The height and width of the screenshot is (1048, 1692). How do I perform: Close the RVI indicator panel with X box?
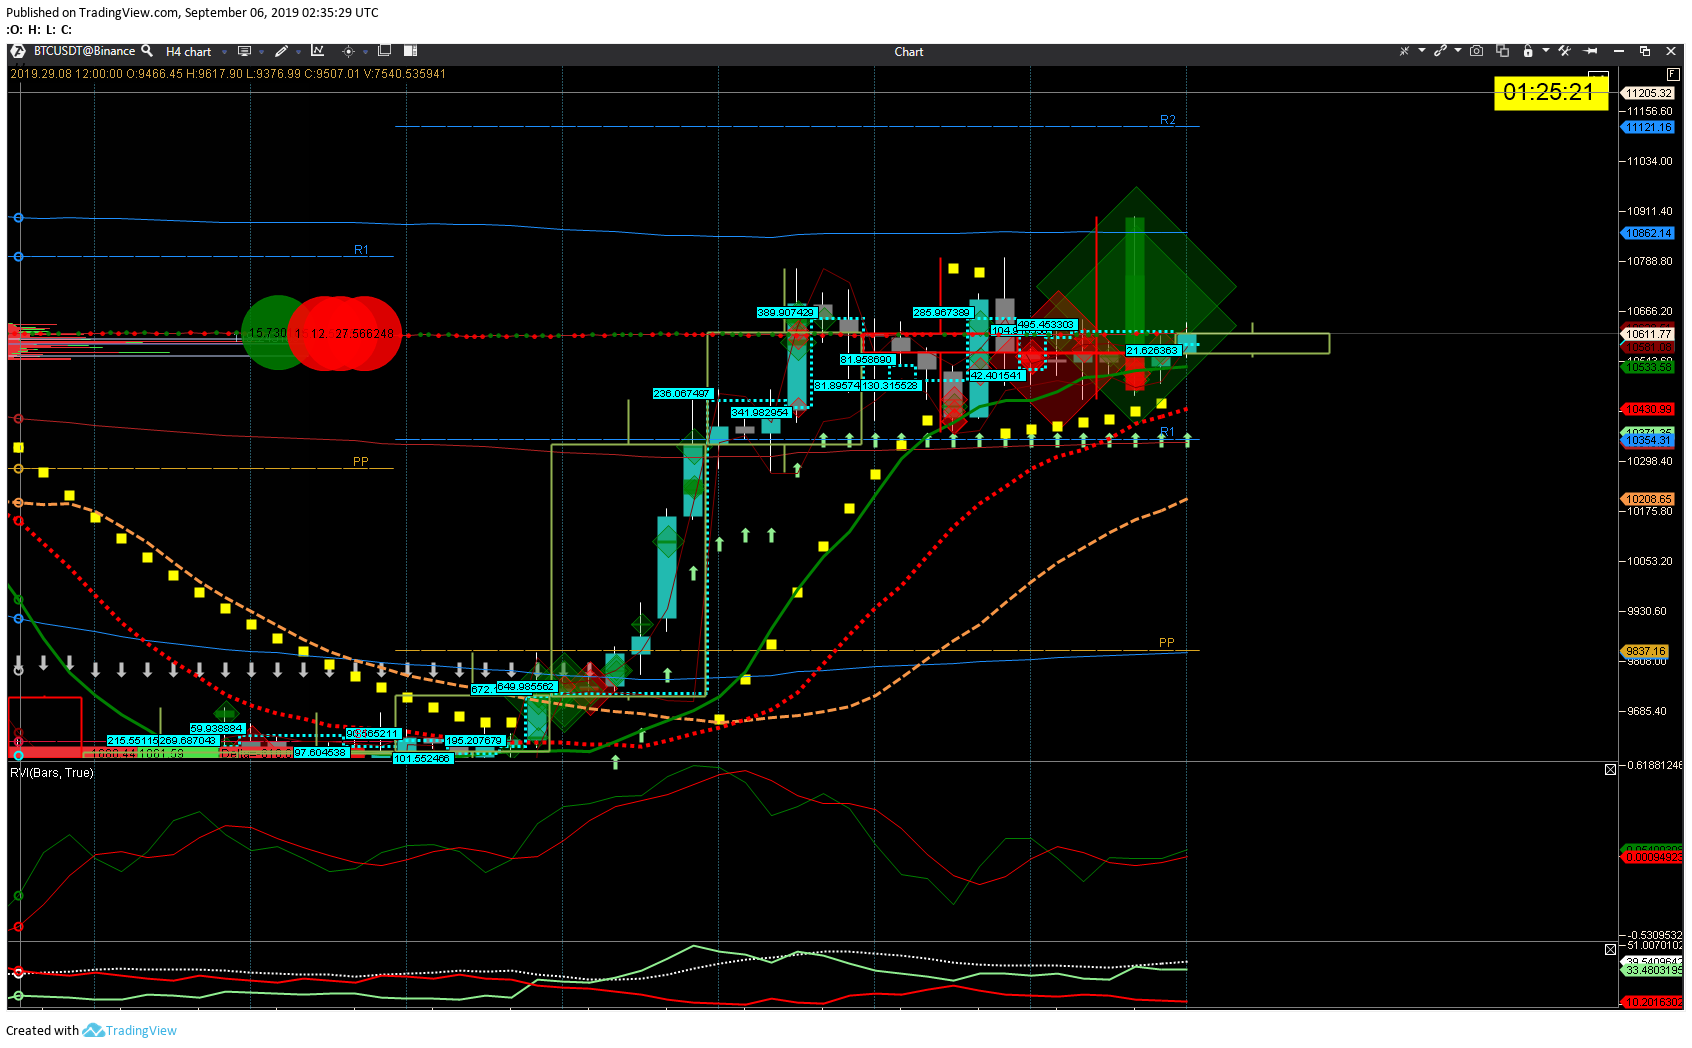(x=1610, y=769)
